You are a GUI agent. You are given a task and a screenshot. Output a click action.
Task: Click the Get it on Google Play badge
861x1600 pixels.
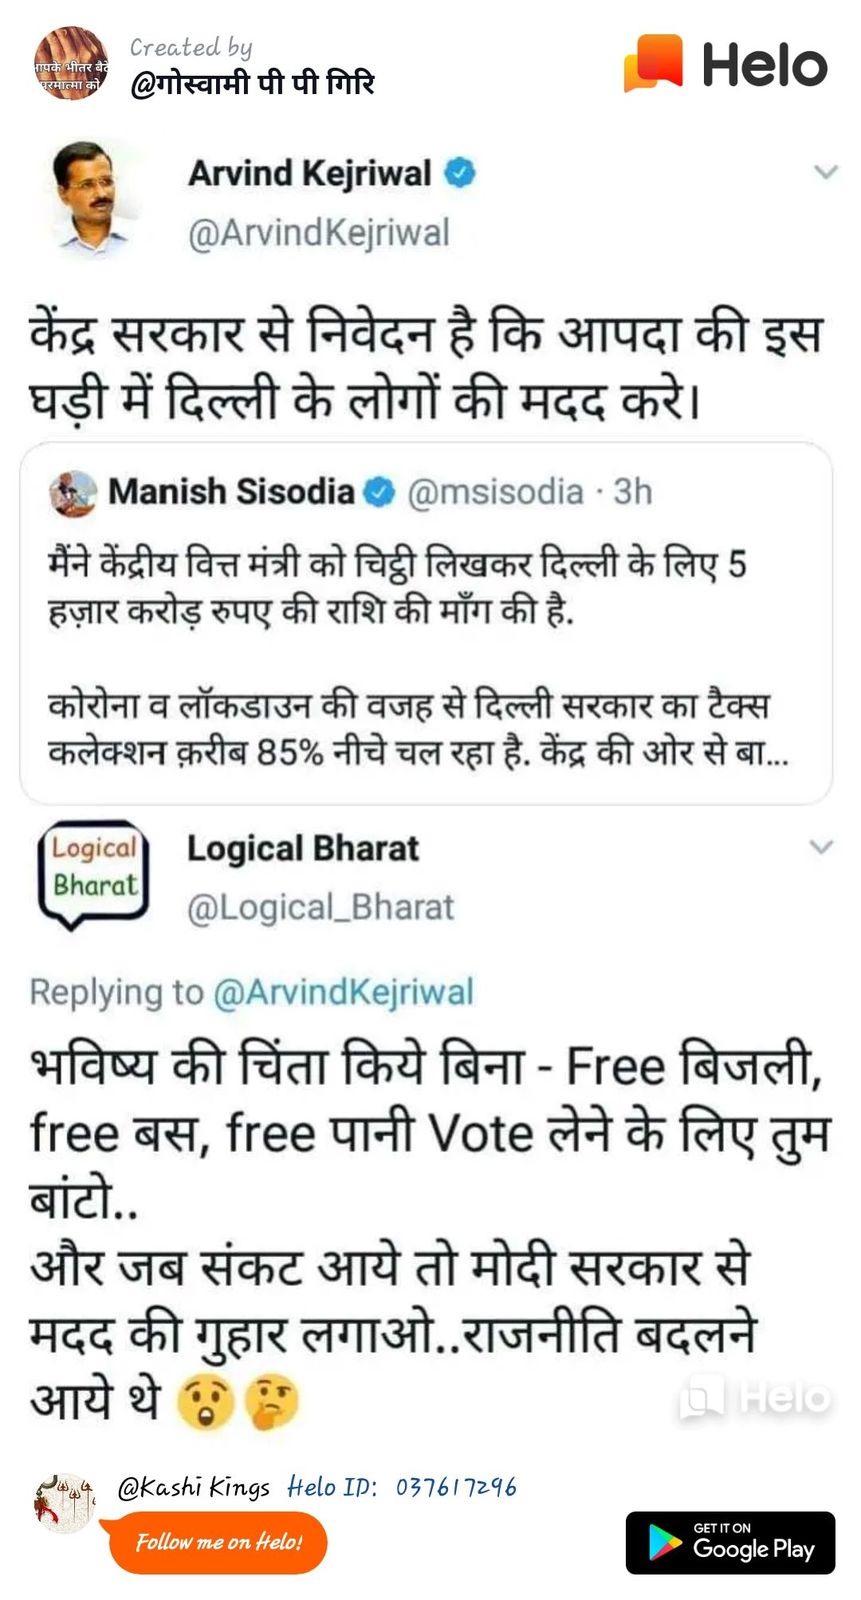[x=730, y=1543]
